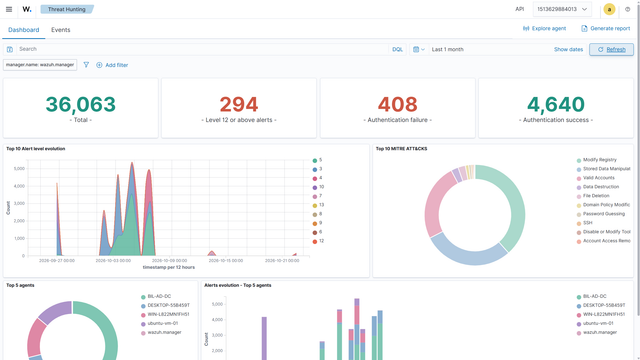
Task: Click Explore agent
Action: (x=544, y=29)
